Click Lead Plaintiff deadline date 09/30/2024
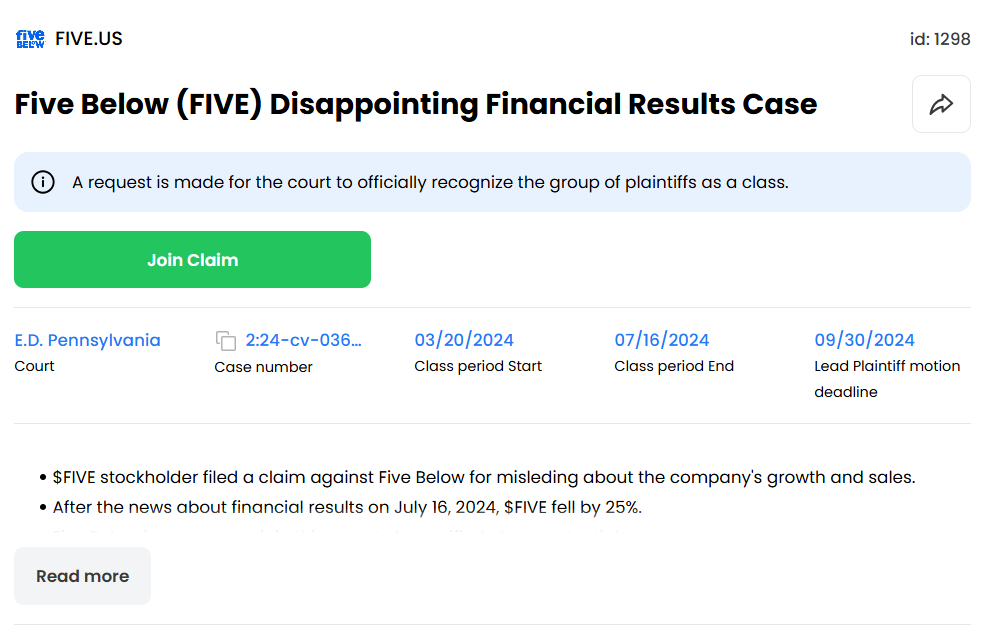 tap(864, 340)
